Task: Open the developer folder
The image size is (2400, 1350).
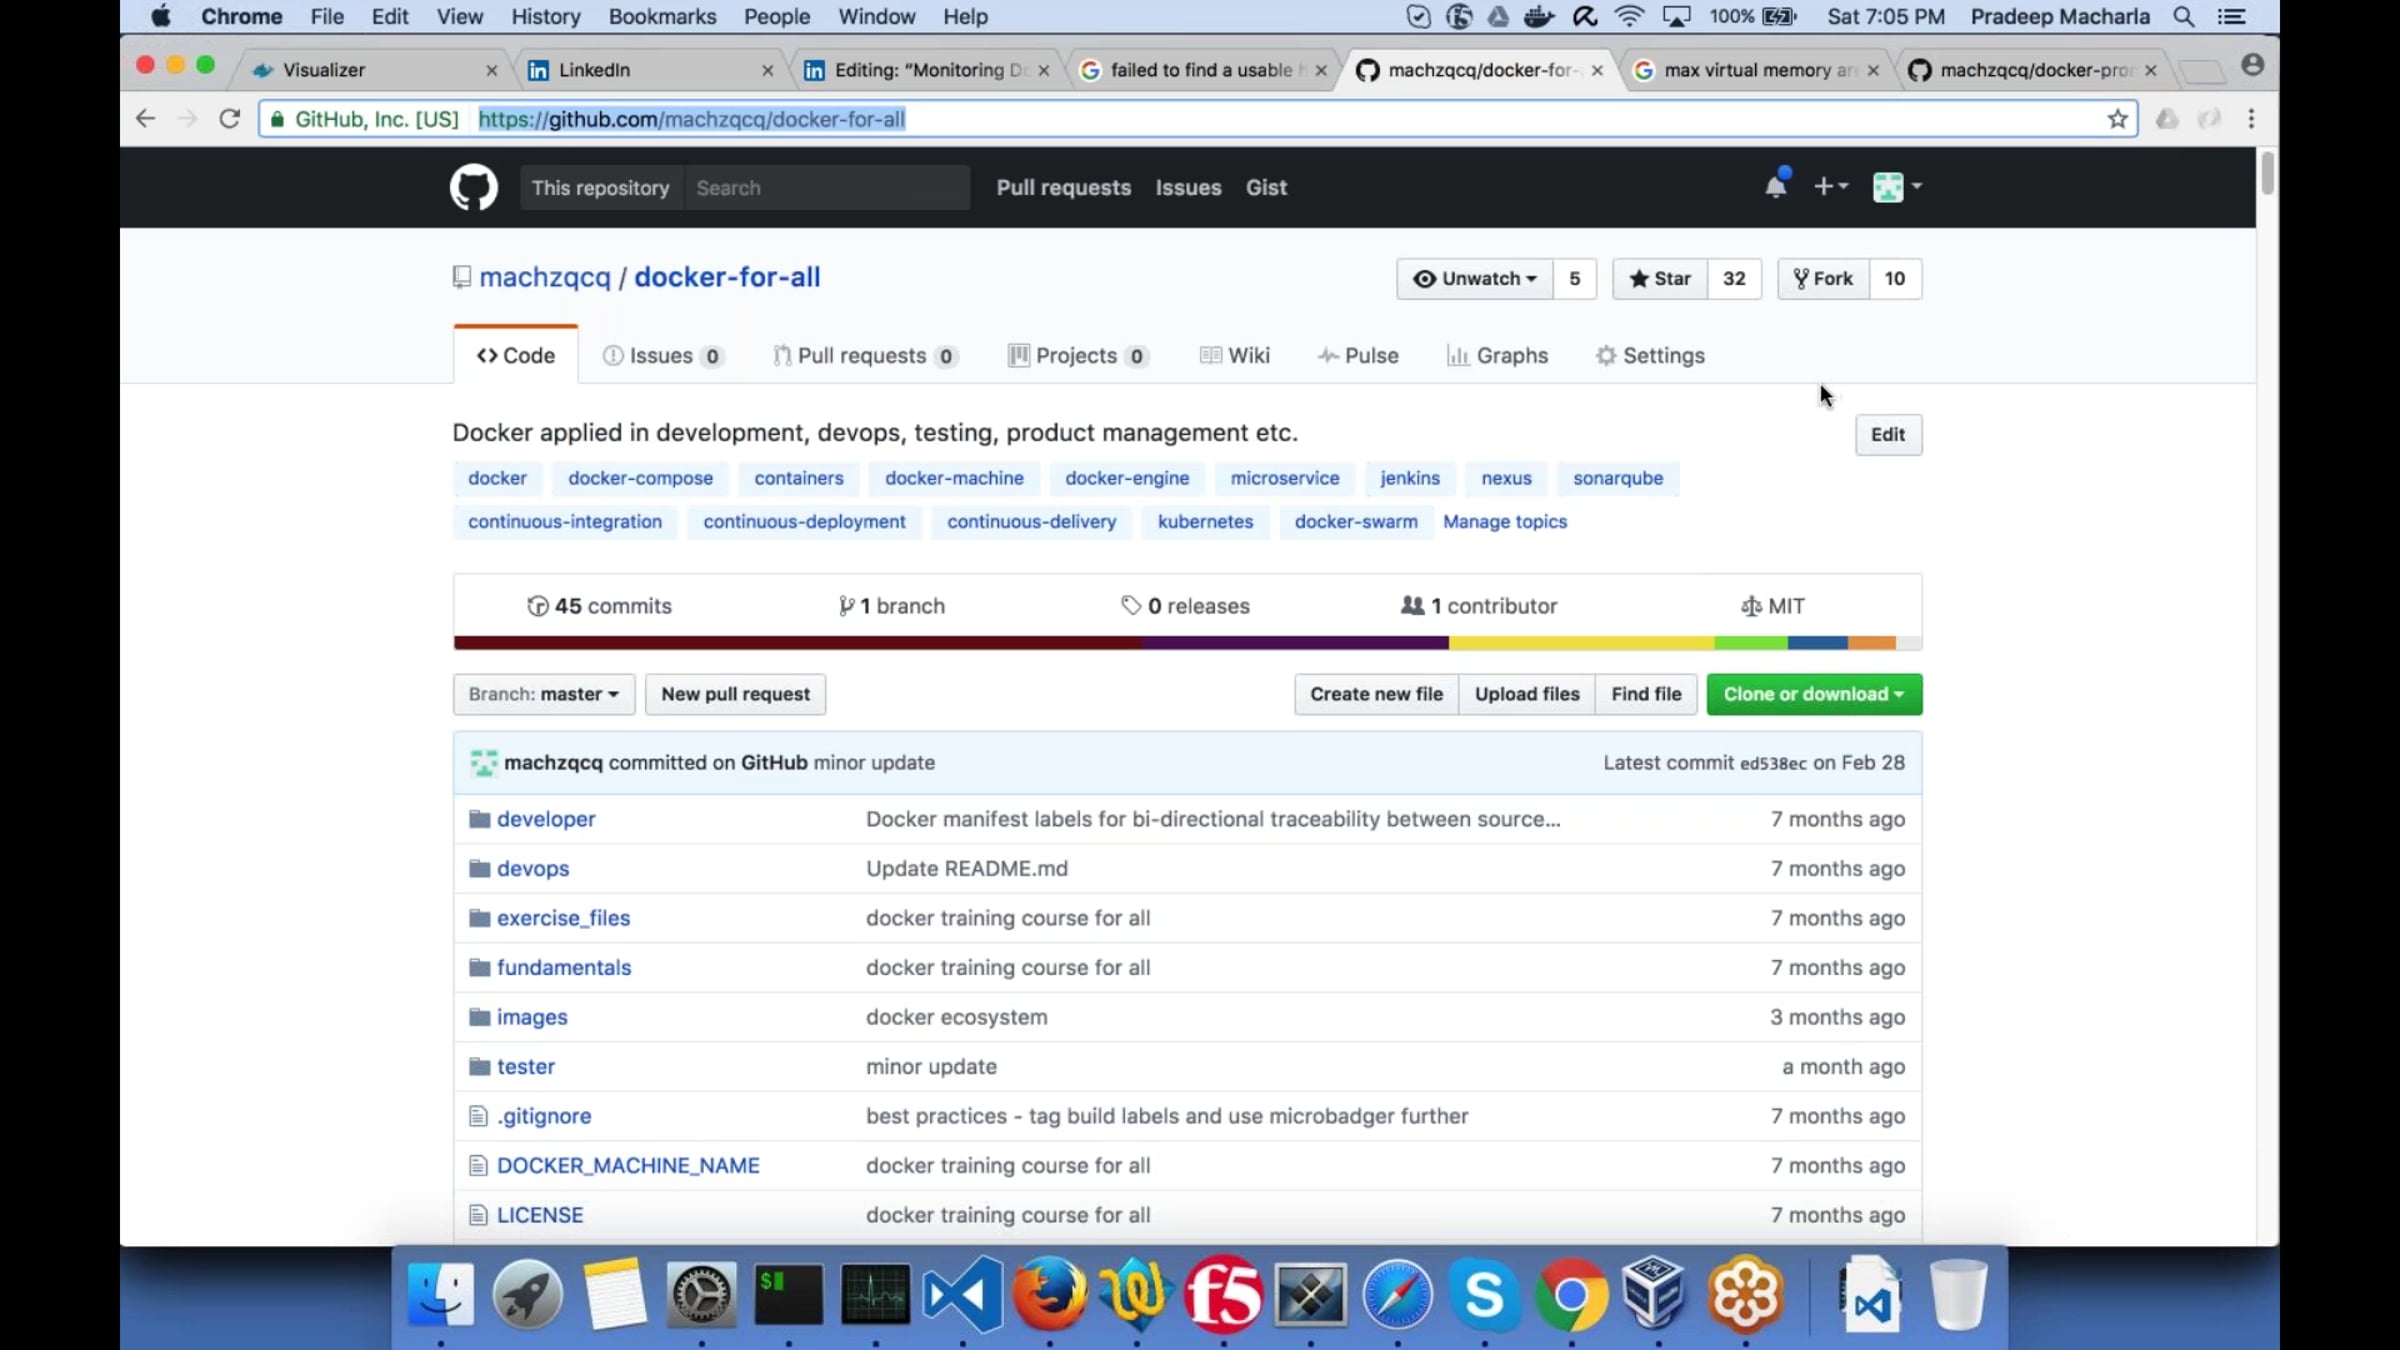Action: click(546, 819)
